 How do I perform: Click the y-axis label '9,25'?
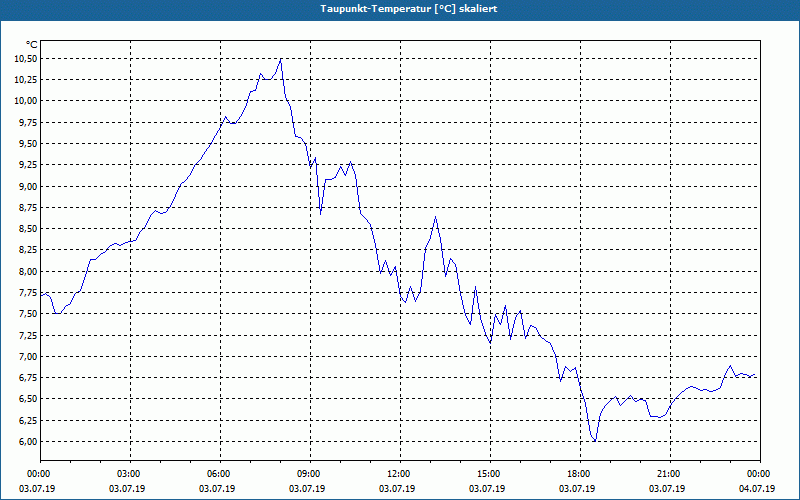28,165
